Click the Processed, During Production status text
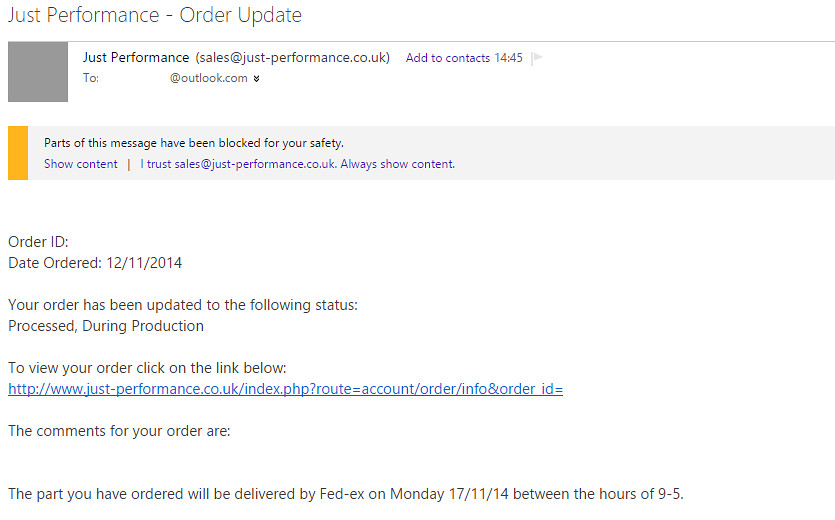Viewport: 835px width, 520px height. pos(106,326)
